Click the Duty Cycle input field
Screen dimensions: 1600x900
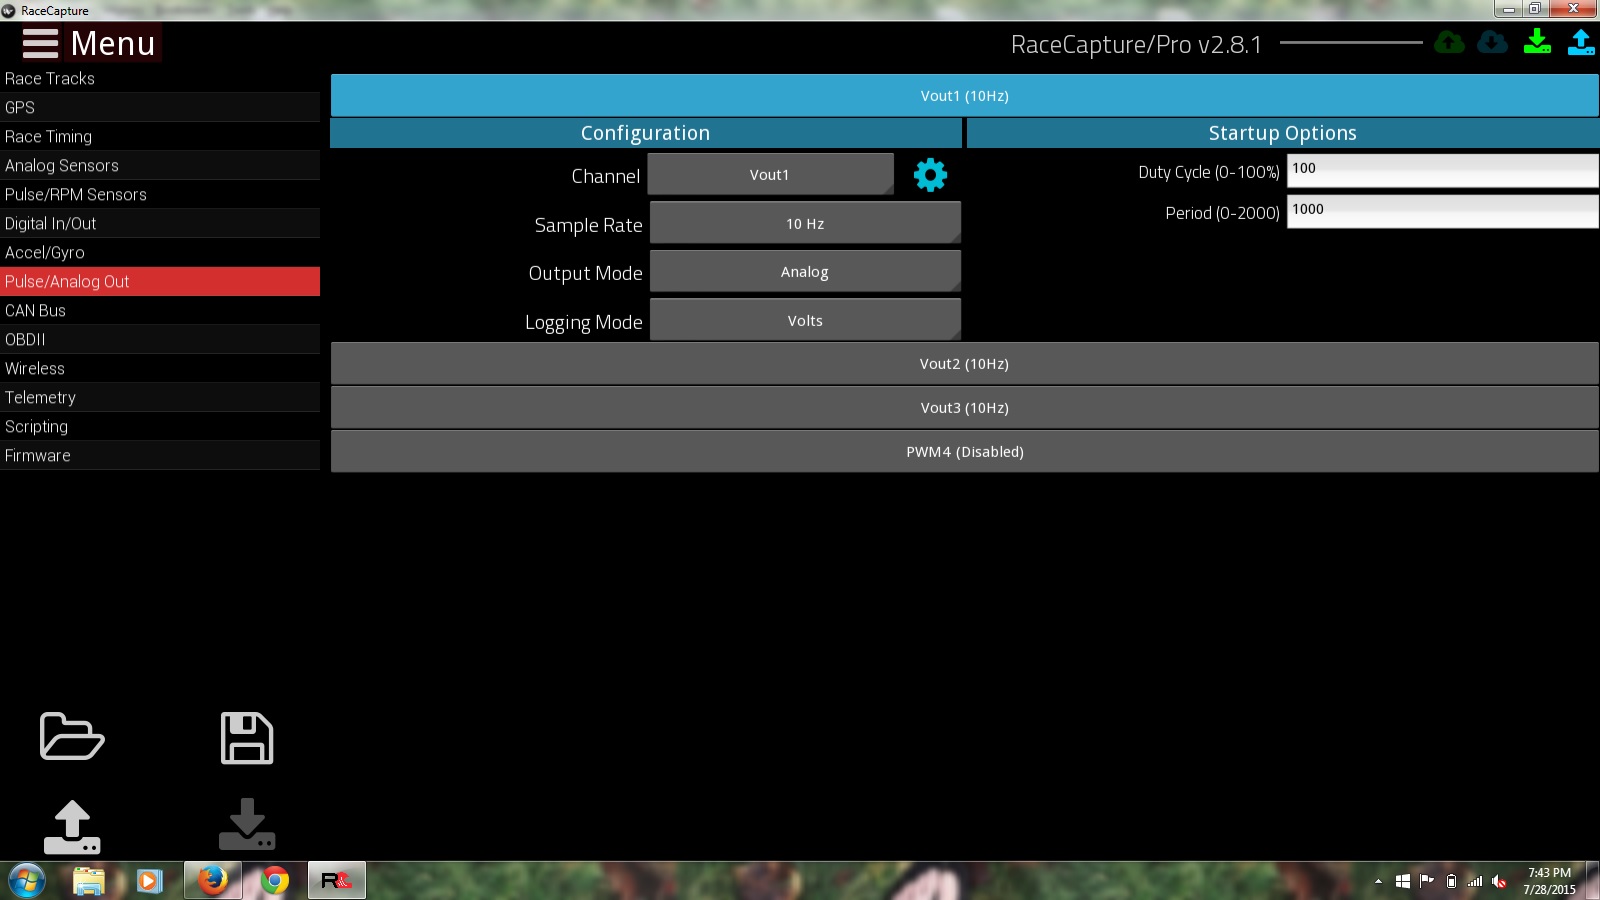[x=1442, y=170]
